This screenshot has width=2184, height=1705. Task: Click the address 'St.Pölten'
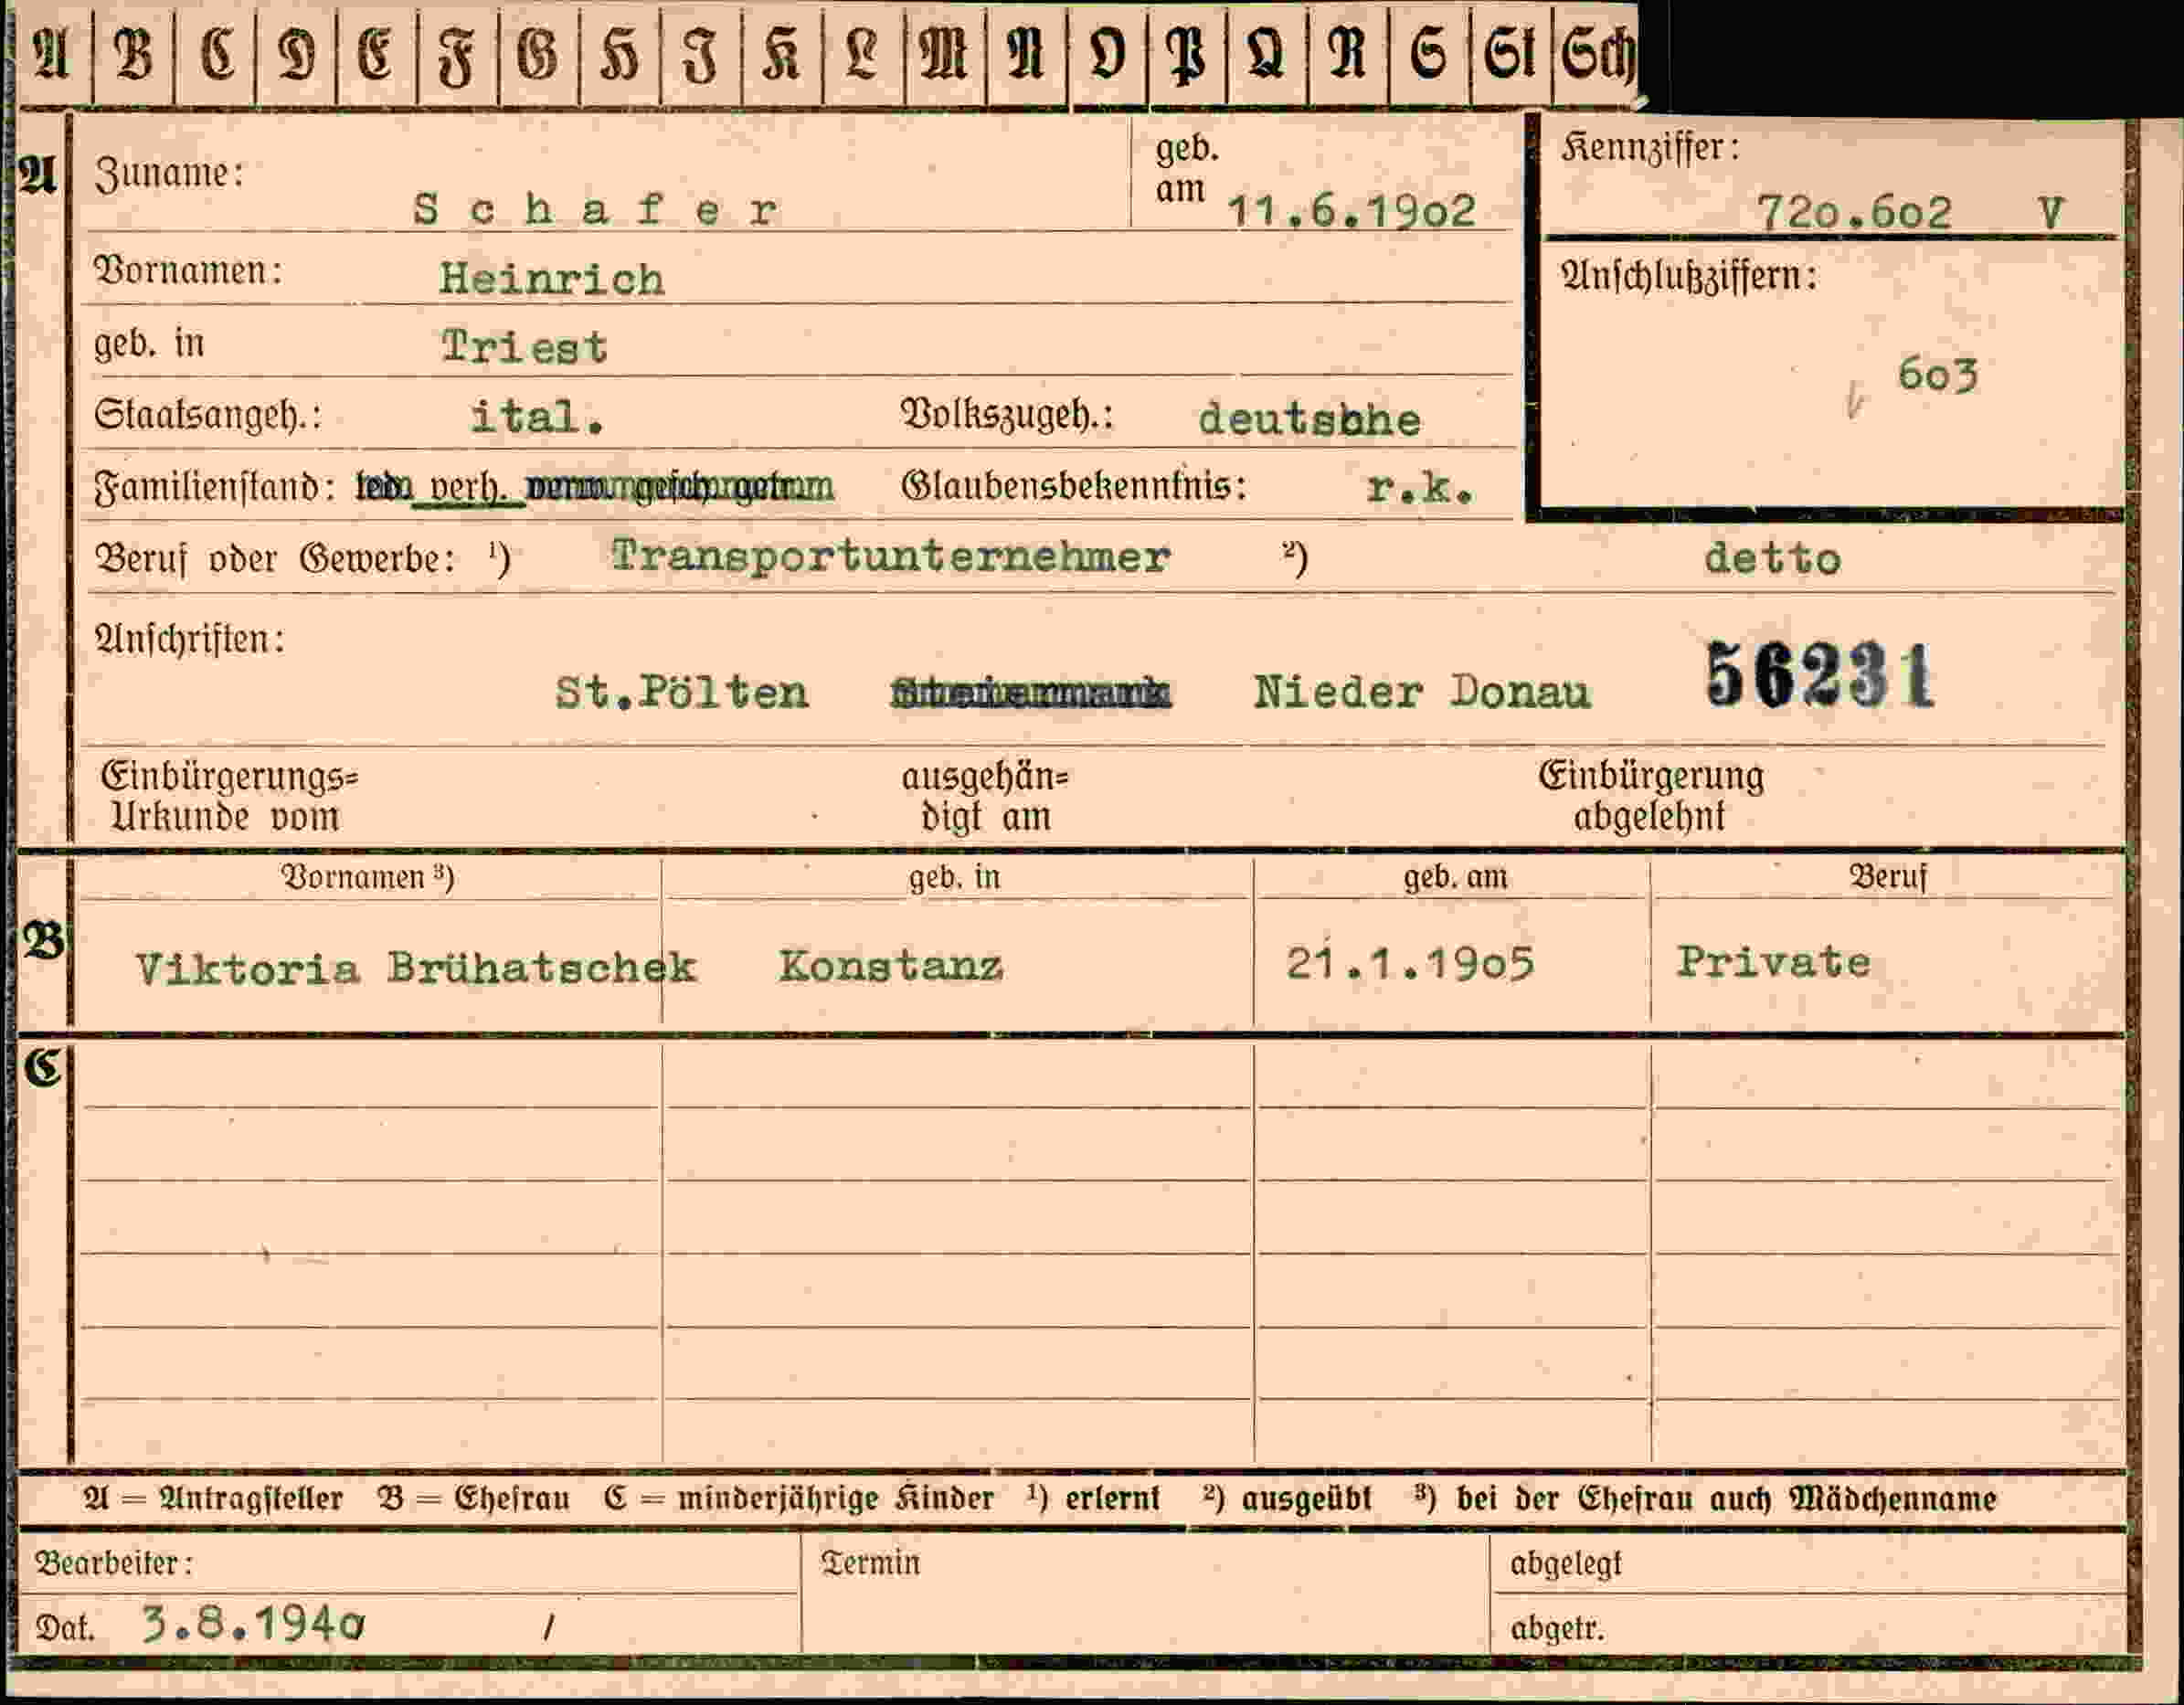pos(682,691)
